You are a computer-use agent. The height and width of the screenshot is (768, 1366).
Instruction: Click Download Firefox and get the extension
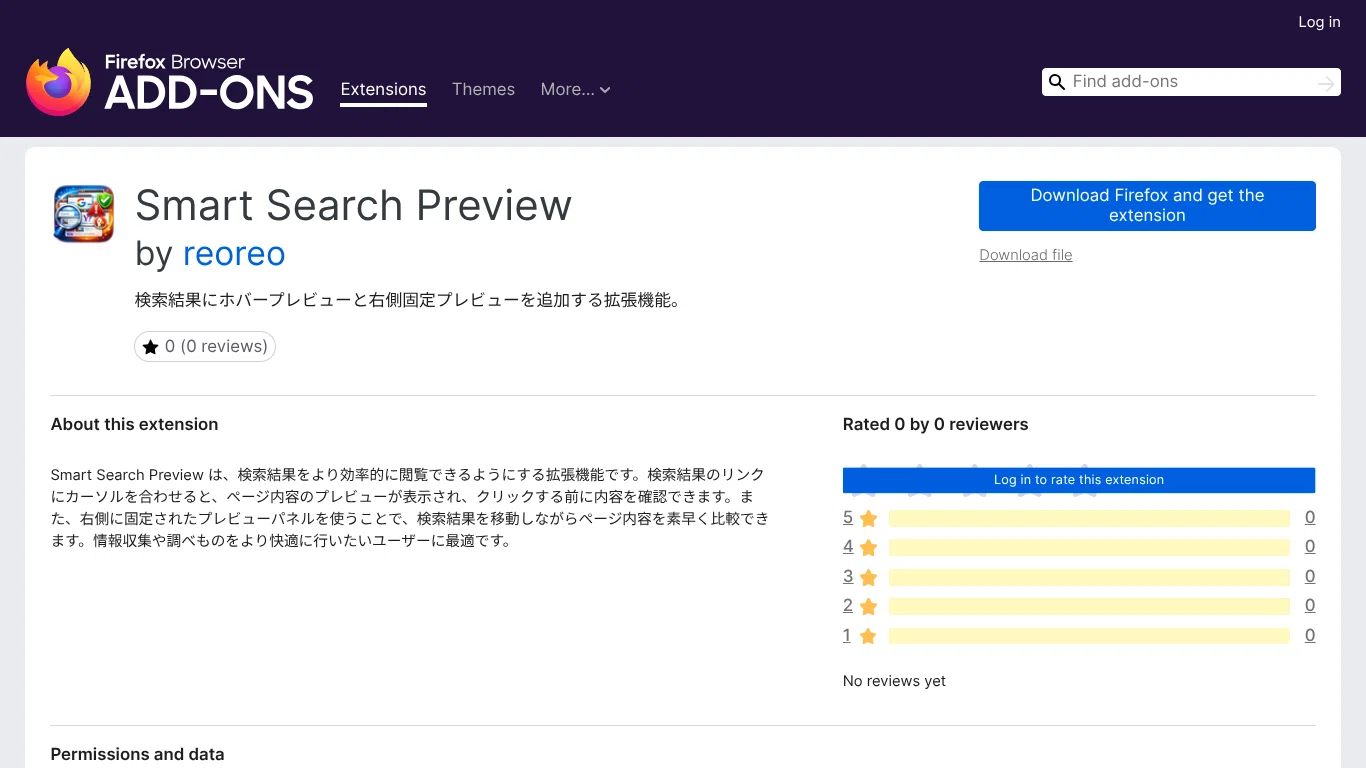pyautogui.click(x=1147, y=206)
